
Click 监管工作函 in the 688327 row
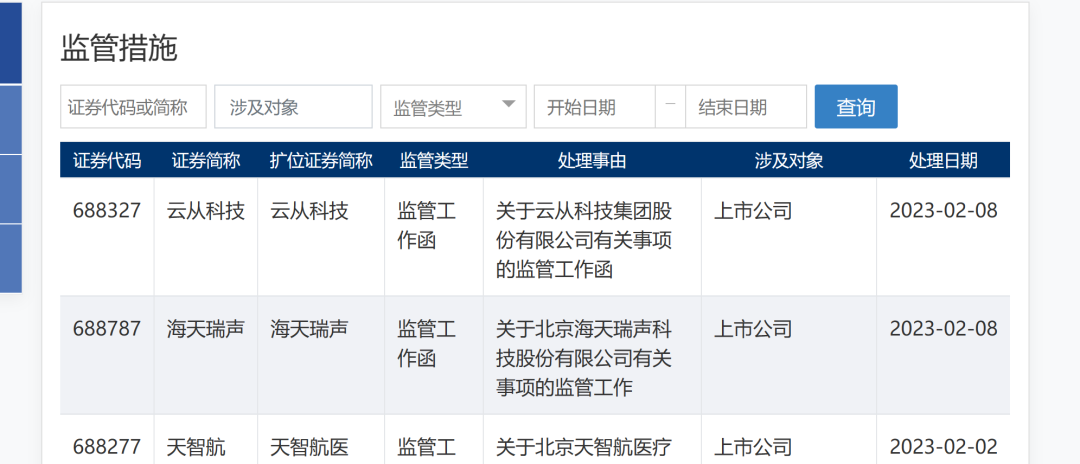tap(426, 225)
